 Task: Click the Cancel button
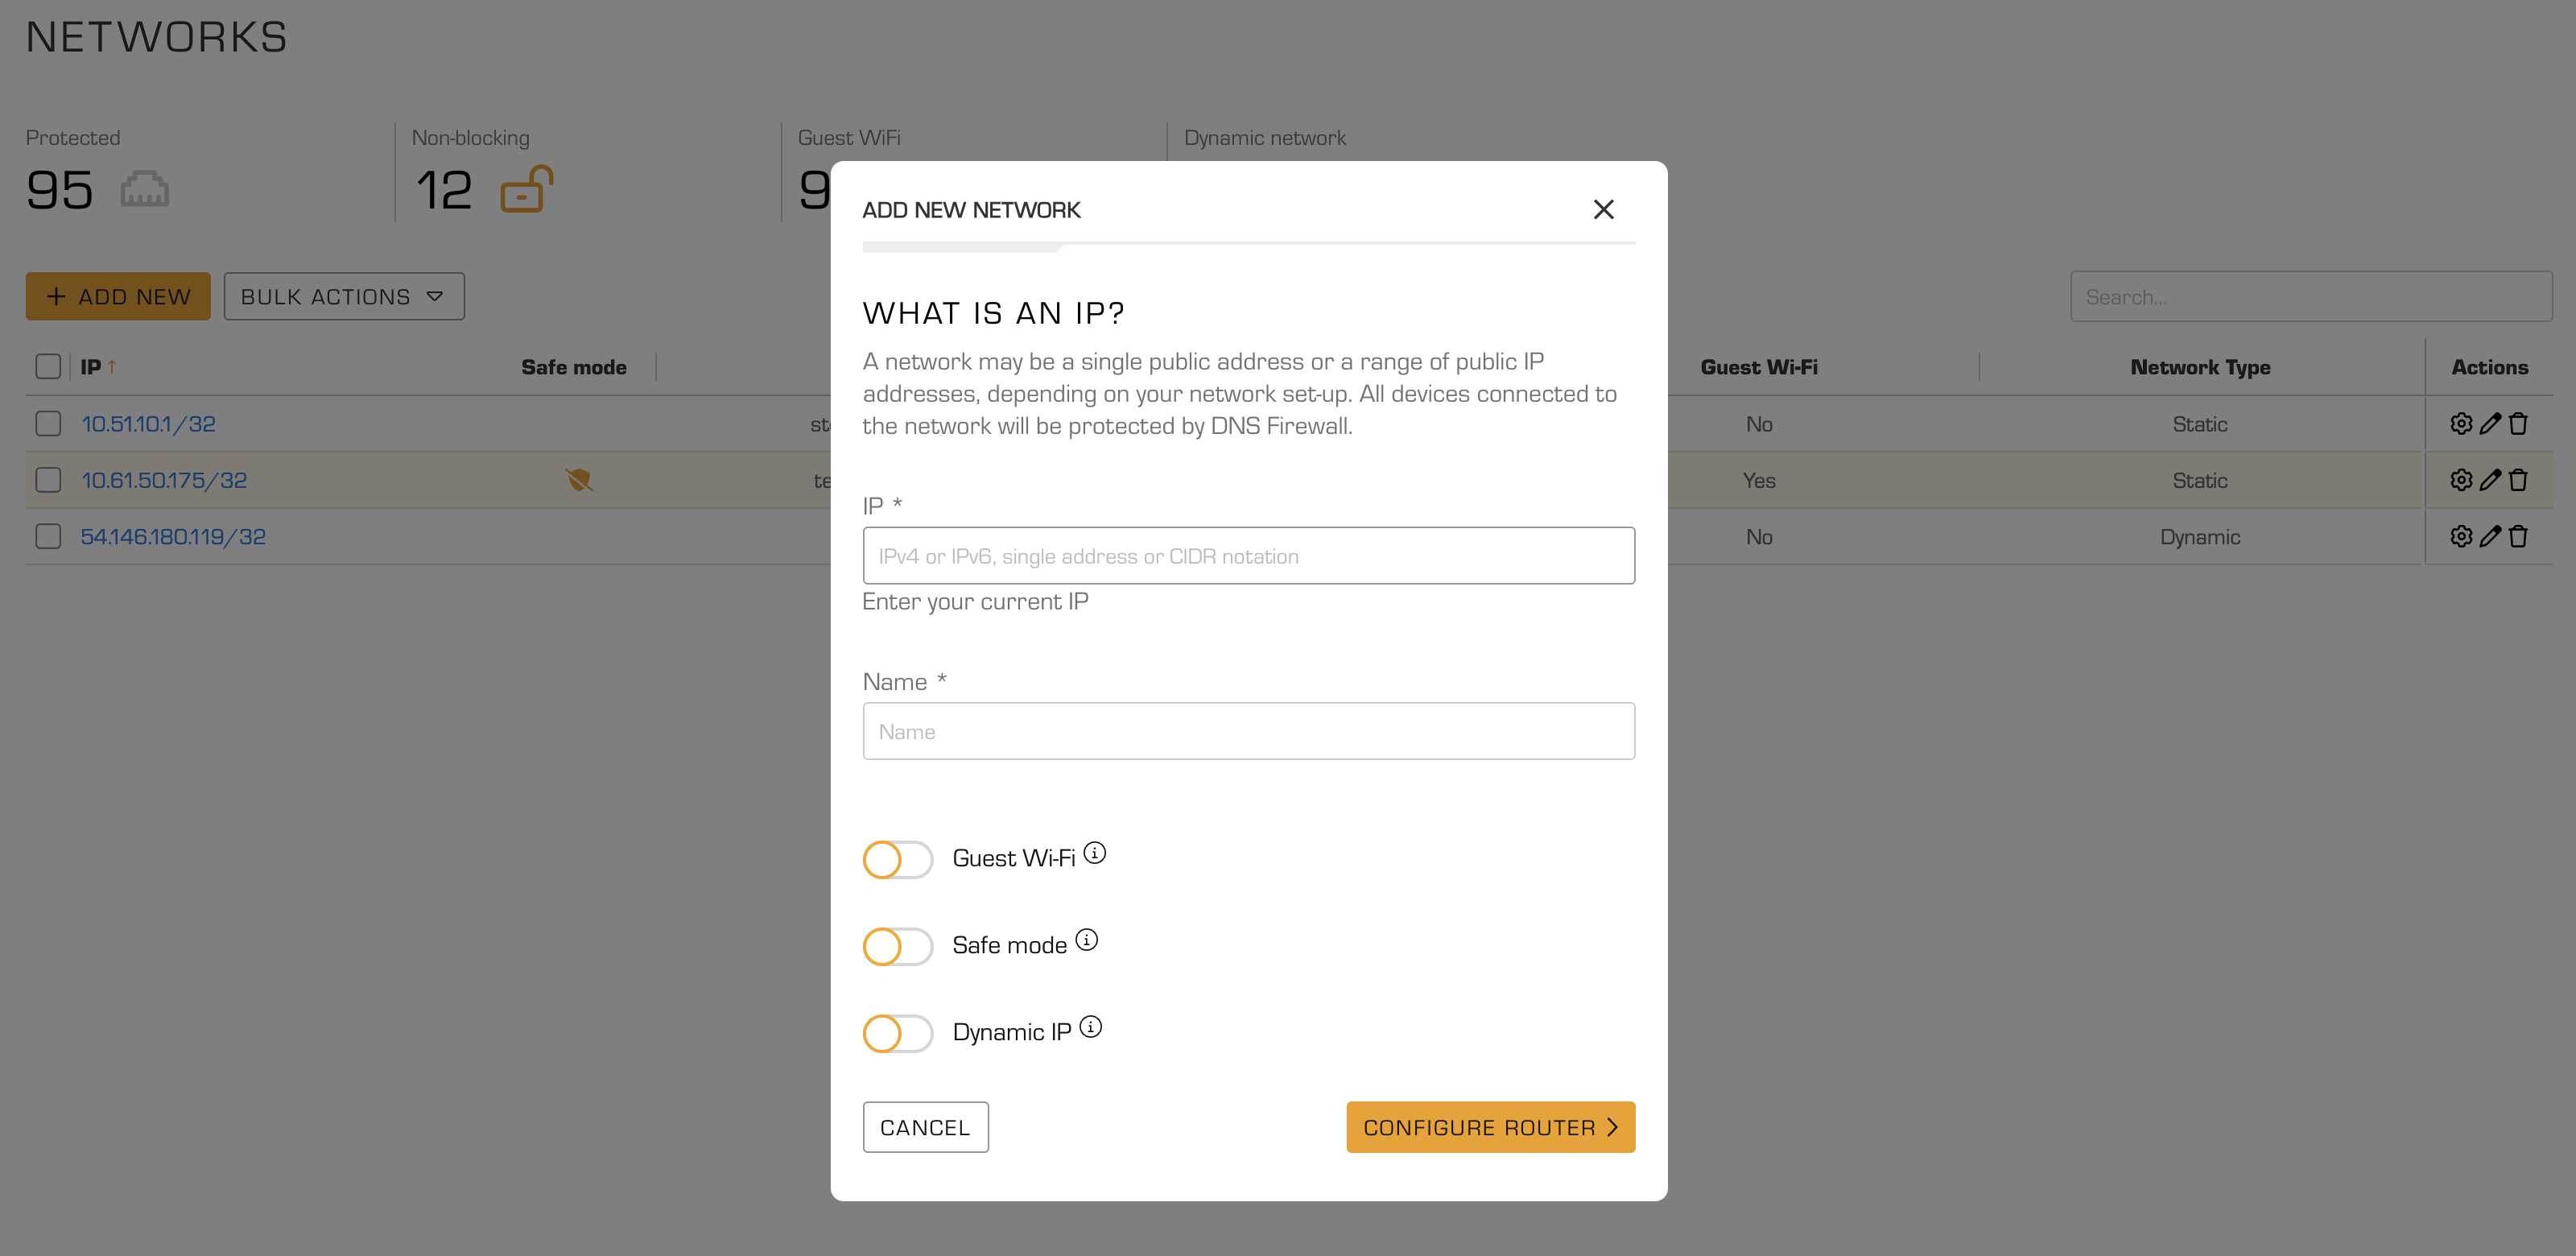click(x=925, y=1127)
